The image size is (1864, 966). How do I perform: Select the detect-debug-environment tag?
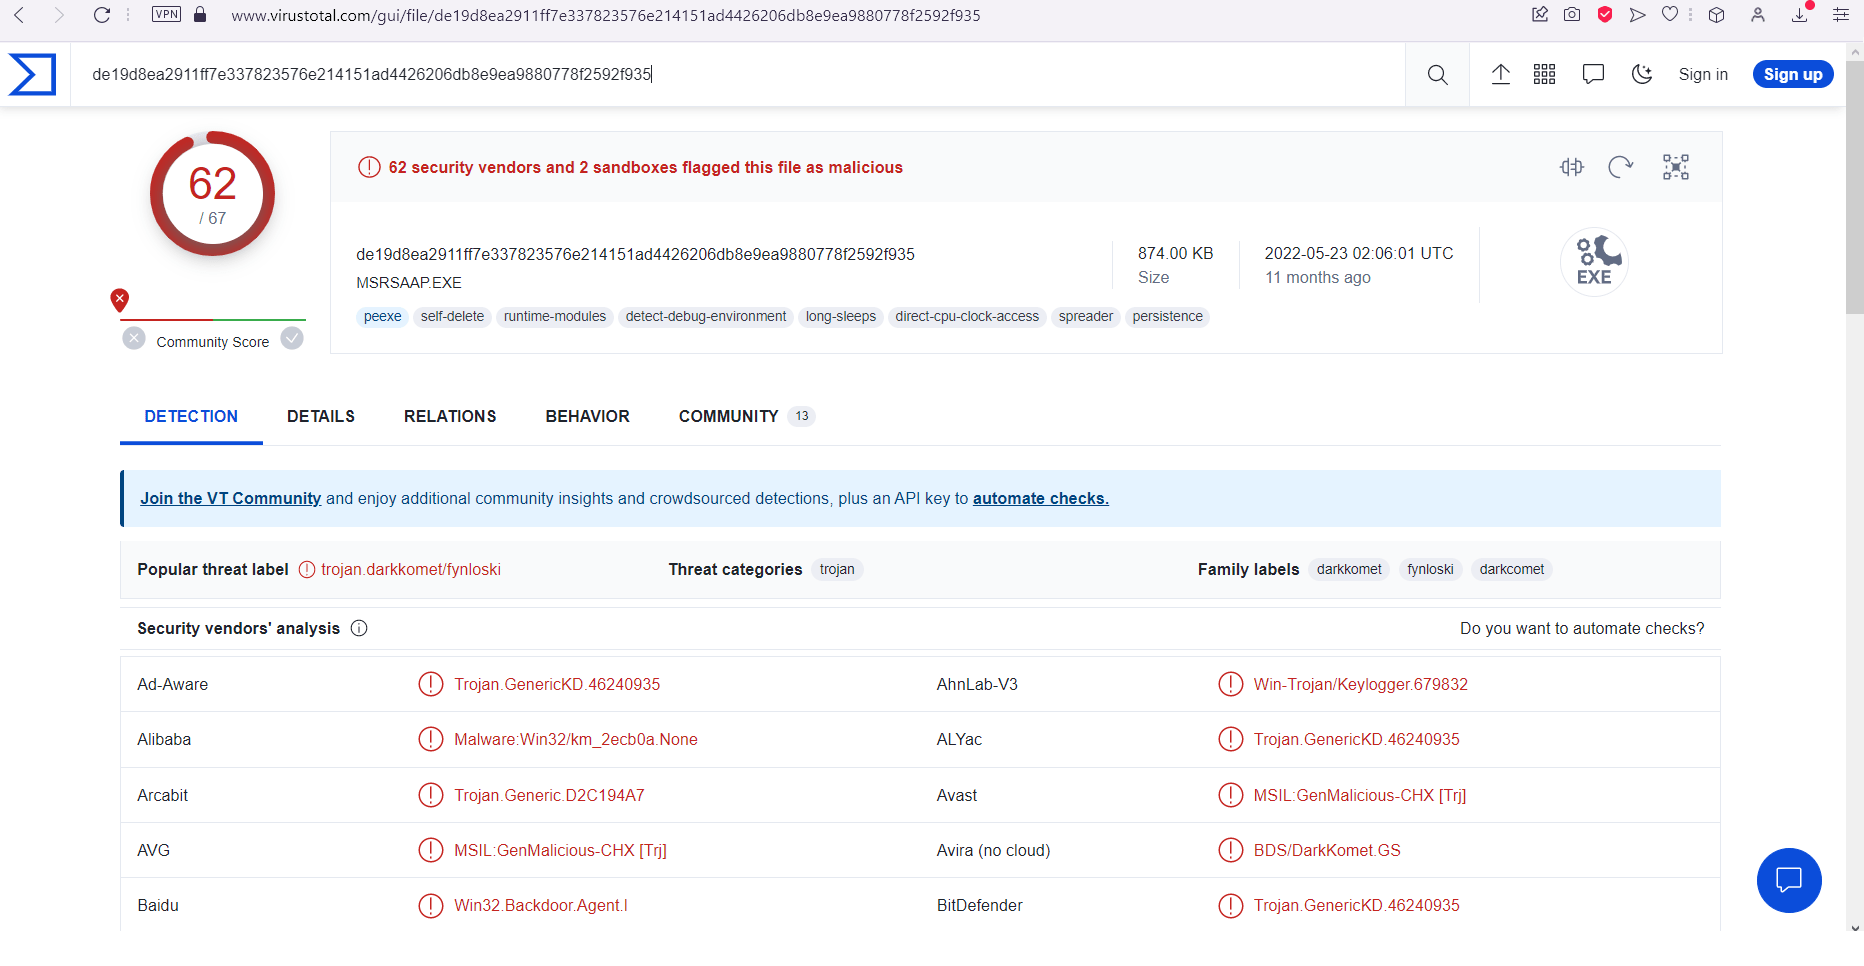706,317
